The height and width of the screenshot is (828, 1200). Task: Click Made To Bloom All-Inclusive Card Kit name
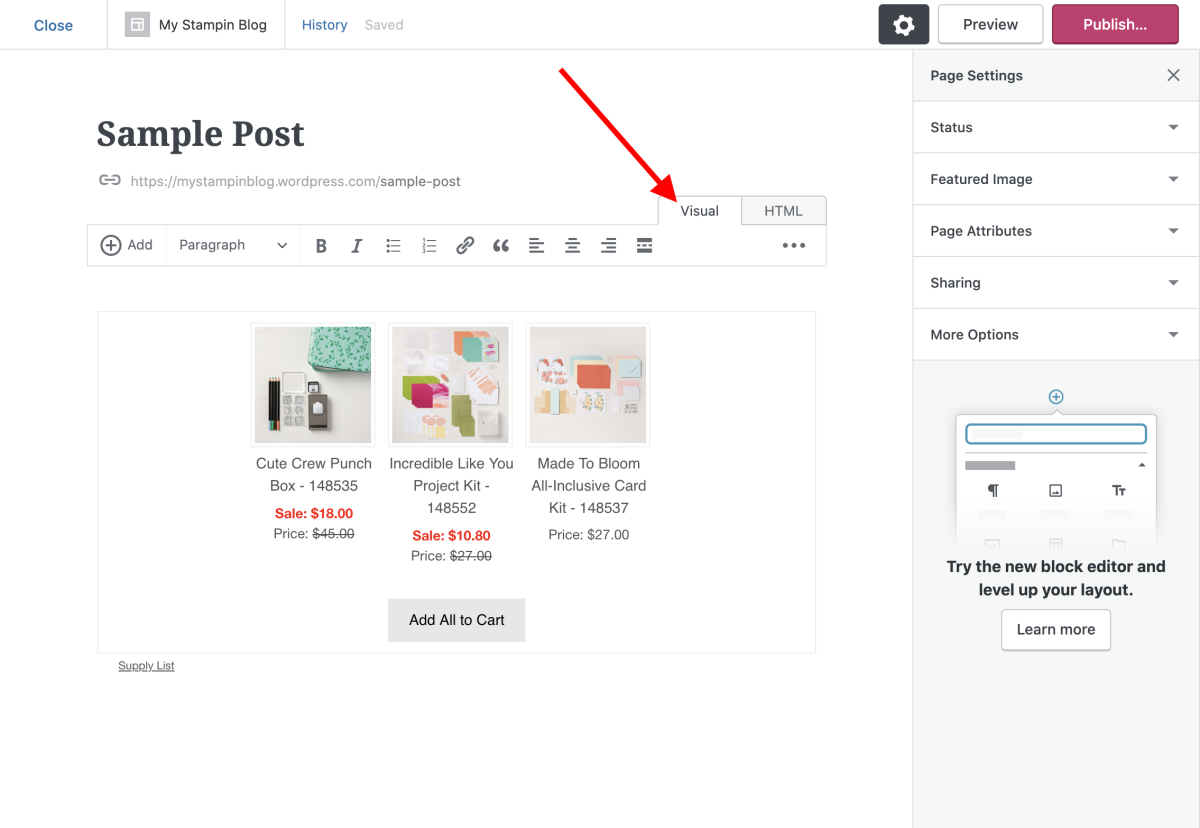tap(589, 486)
